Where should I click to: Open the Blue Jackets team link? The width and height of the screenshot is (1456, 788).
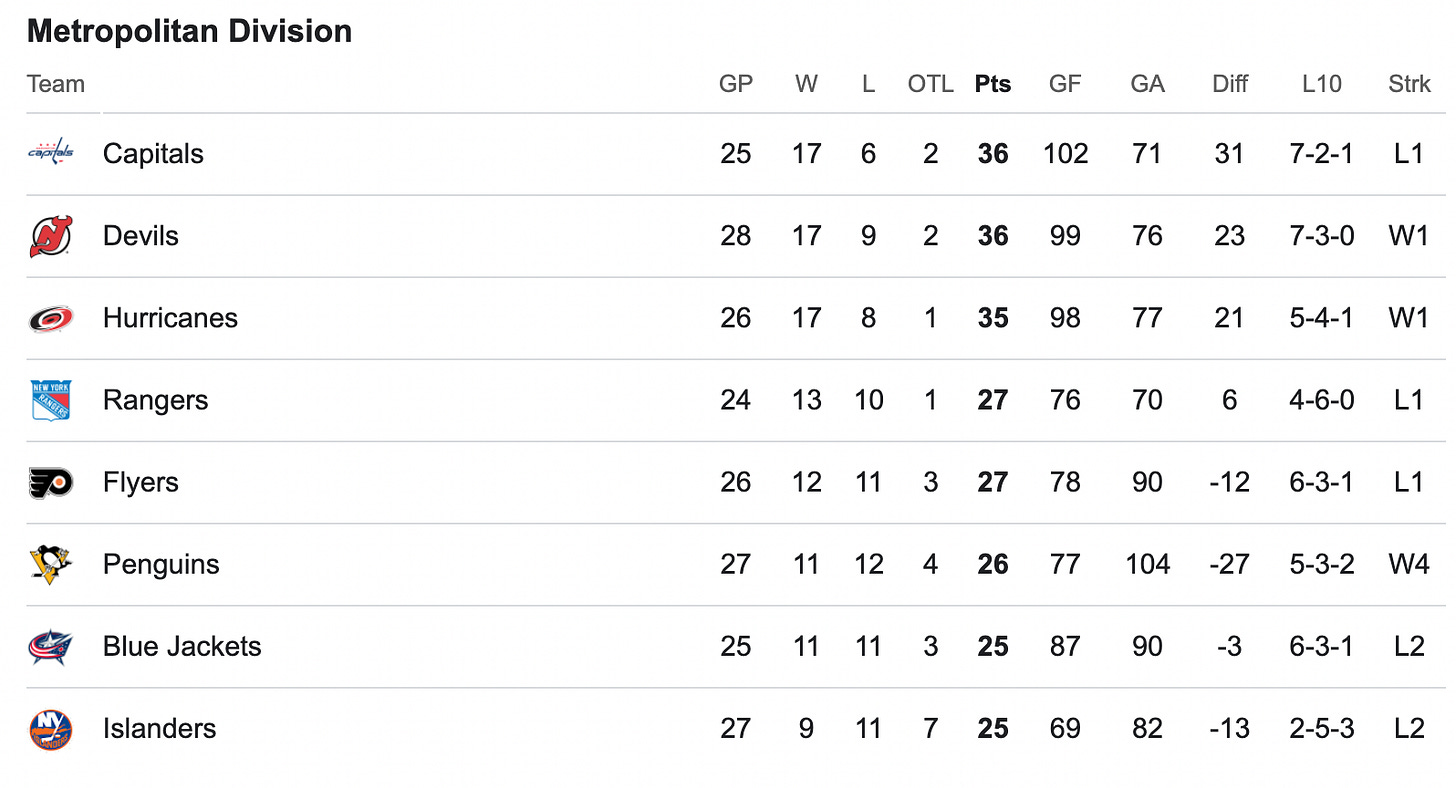point(182,646)
